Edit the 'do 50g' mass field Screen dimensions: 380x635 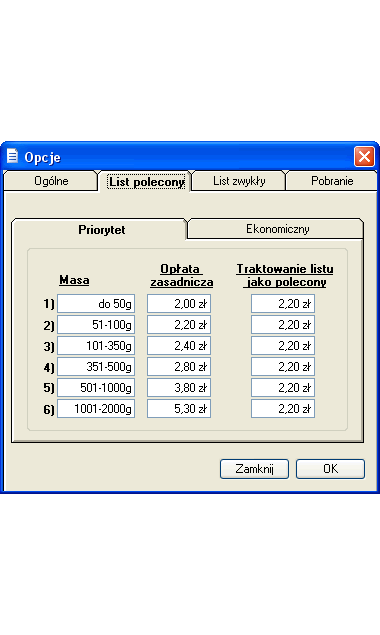coord(96,304)
